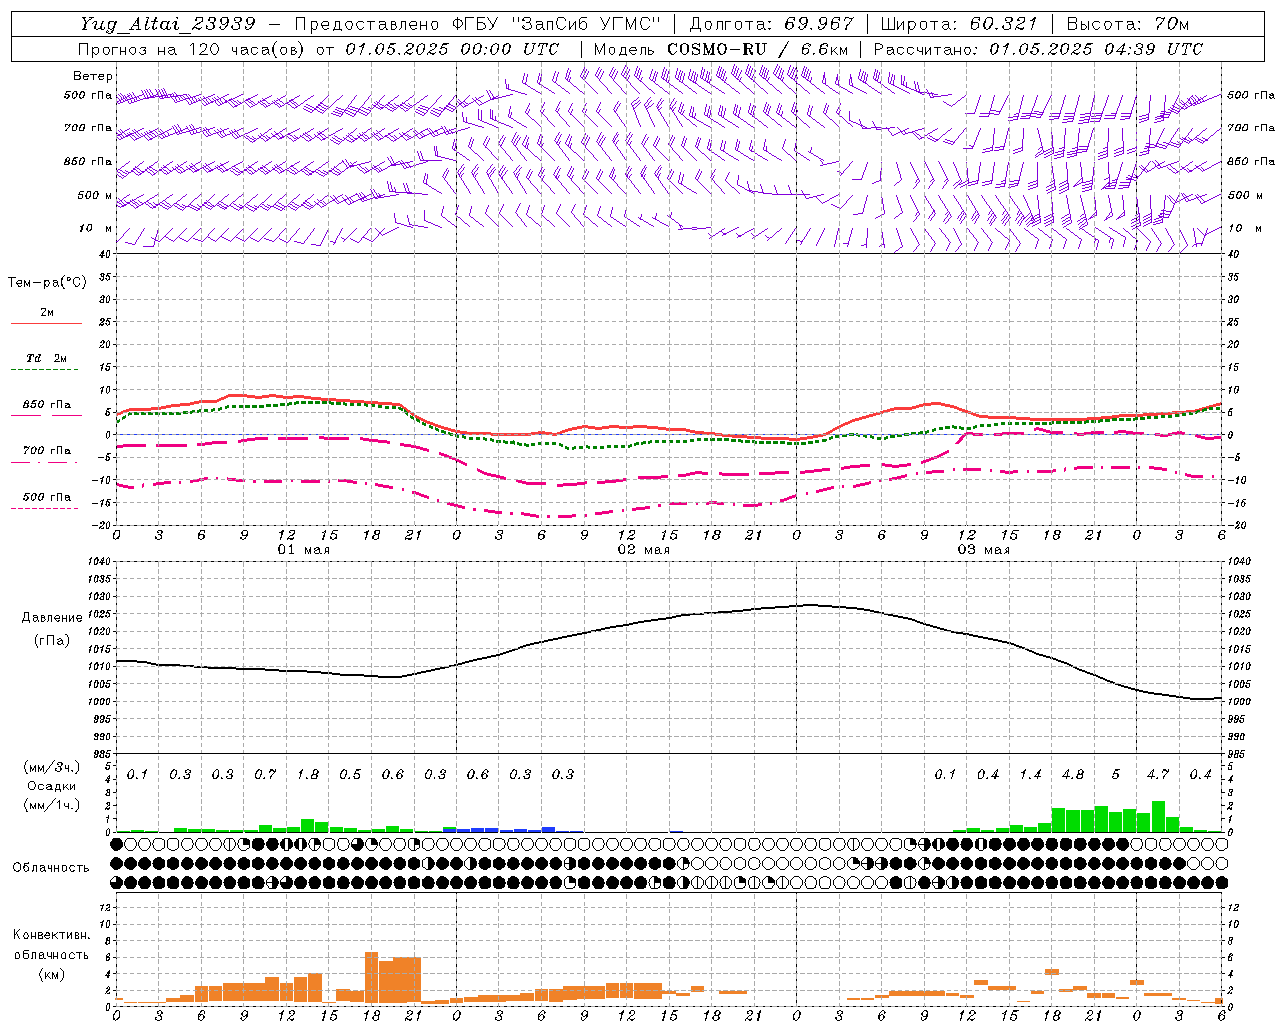Image resolution: width=1280 pixels, height=1024 pixels.
Task: Click the Облачность cloud cover label
Action: click(x=51, y=868)
